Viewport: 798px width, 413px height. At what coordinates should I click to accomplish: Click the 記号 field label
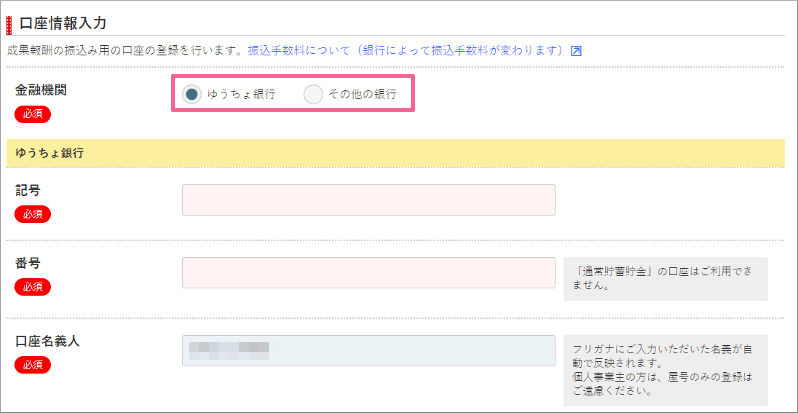pyautogui.click(x=28, y=191)
